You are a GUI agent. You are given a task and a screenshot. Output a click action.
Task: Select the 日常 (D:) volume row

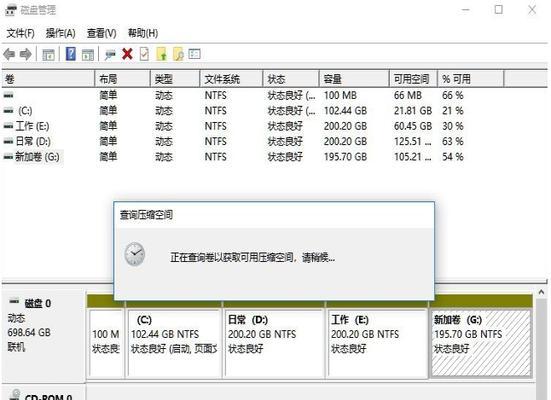tap(253, 141)
